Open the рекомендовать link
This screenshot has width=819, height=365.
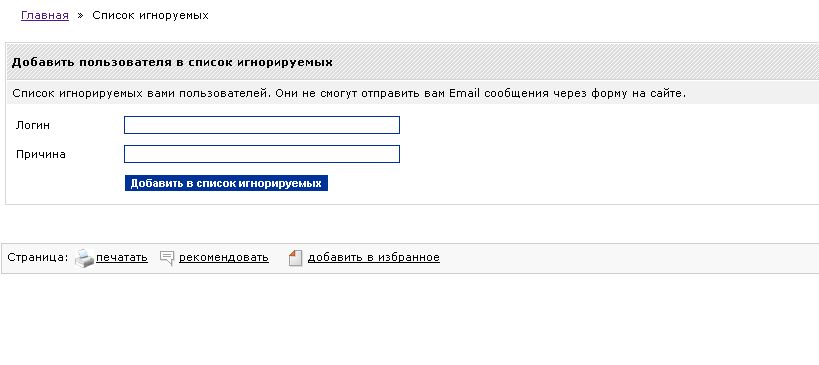point(224,257)
